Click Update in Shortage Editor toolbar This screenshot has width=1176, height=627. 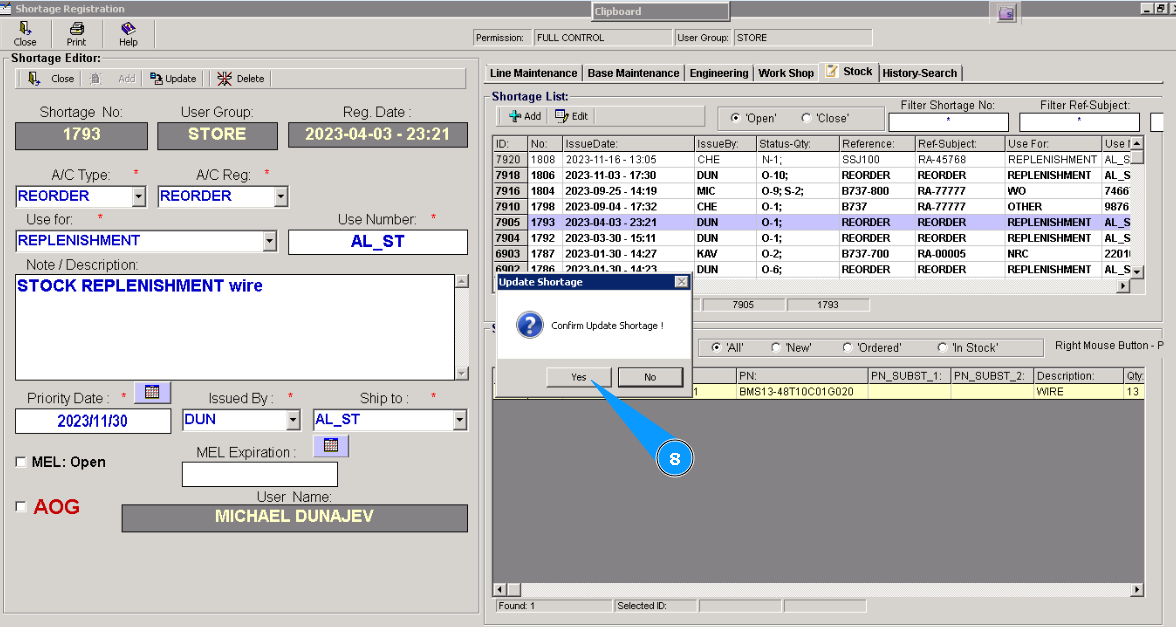[x=173, y=78]
